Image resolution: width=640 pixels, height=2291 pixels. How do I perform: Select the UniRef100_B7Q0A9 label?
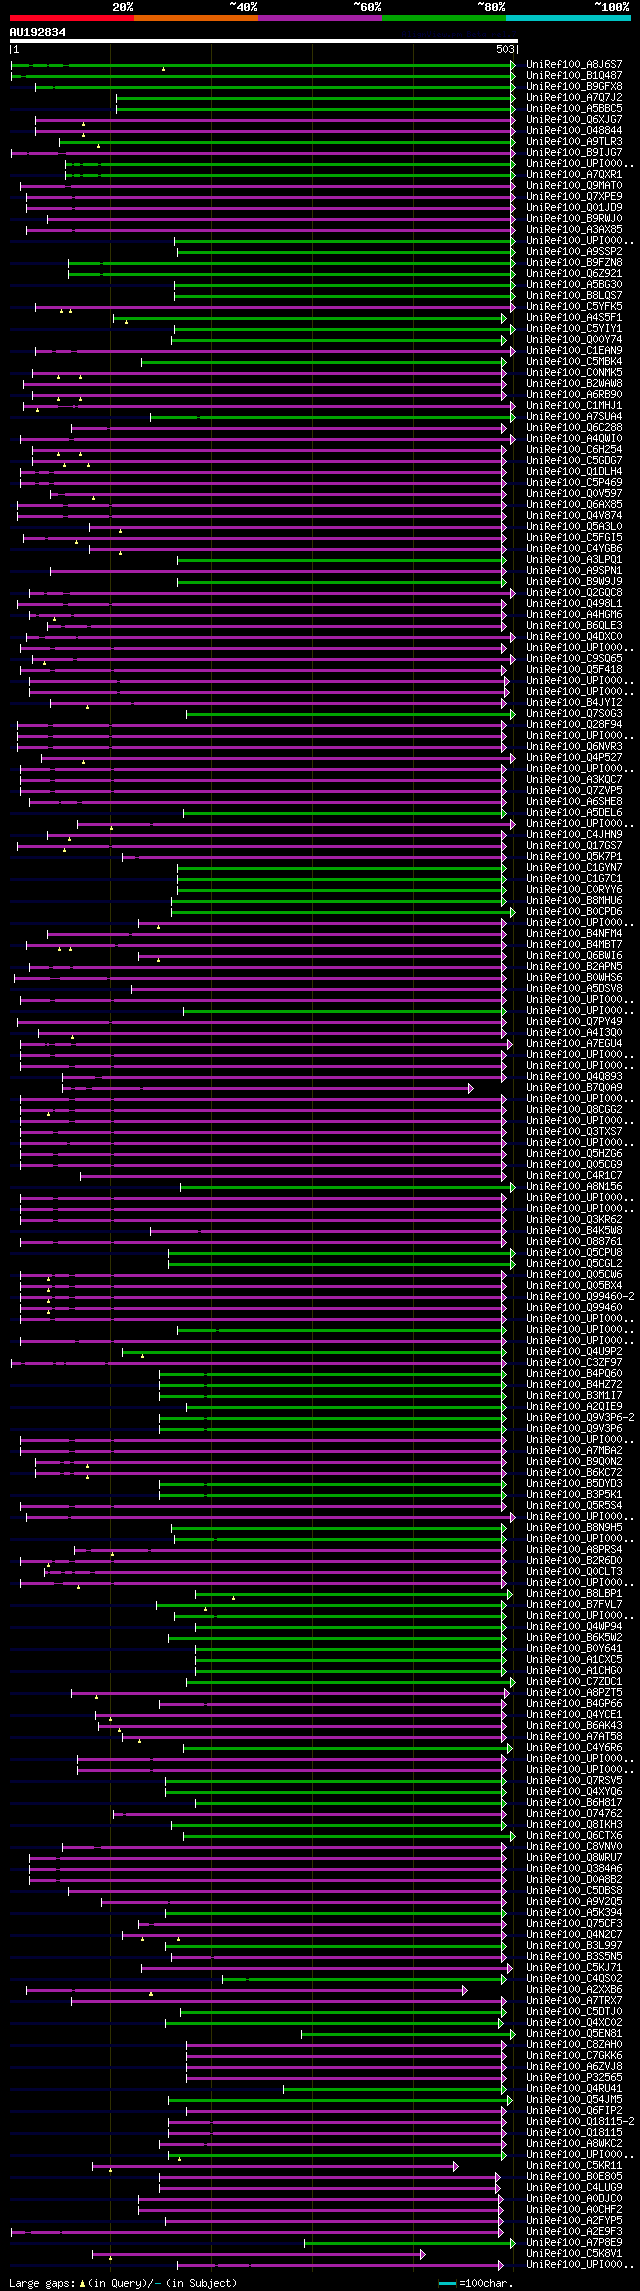[574, 1087]
